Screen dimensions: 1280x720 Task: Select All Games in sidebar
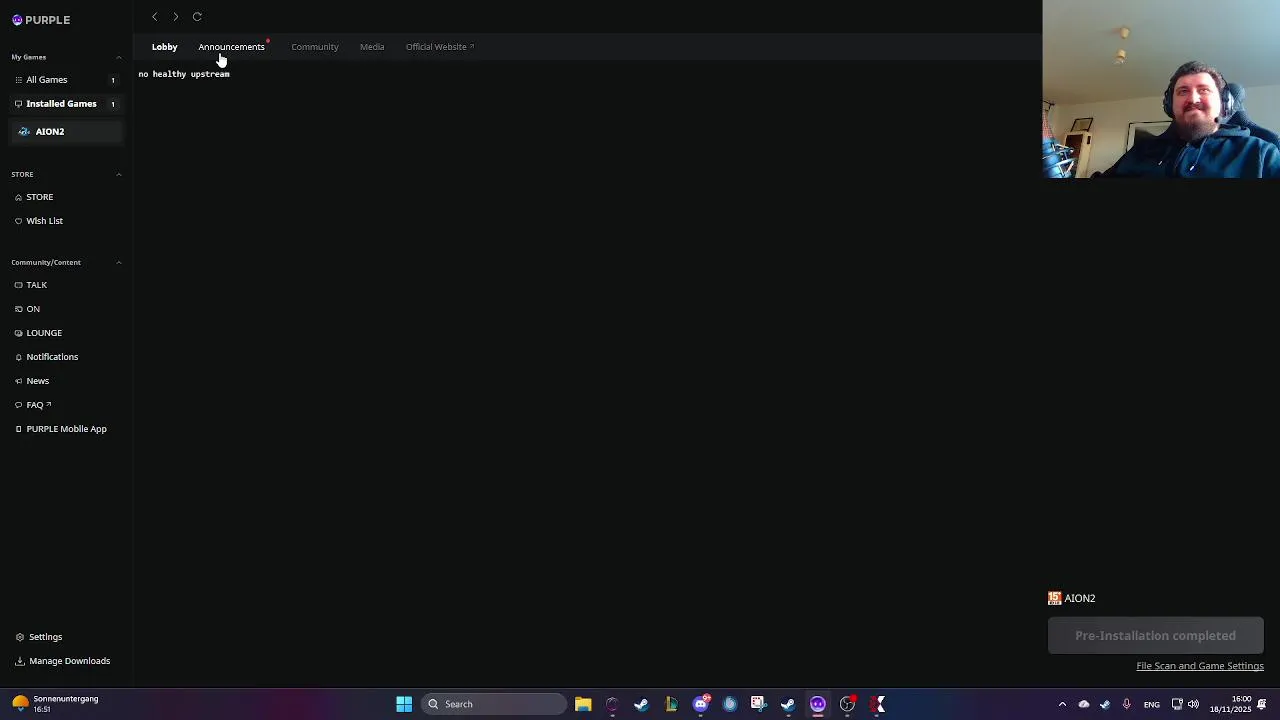coord(66,80)
